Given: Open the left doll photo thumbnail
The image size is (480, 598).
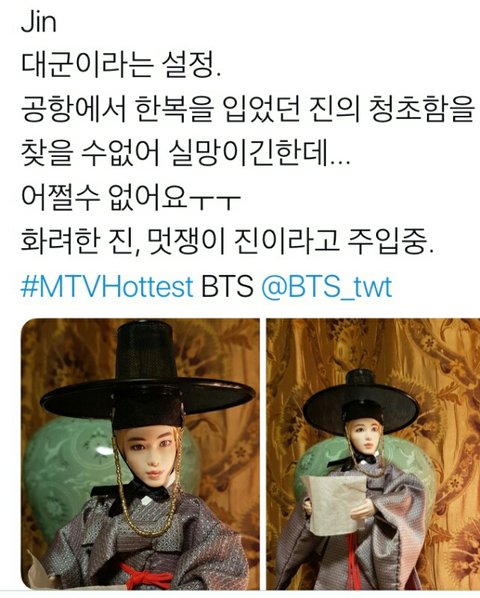Looking at the screenshot, I should [x=140, y=454].
